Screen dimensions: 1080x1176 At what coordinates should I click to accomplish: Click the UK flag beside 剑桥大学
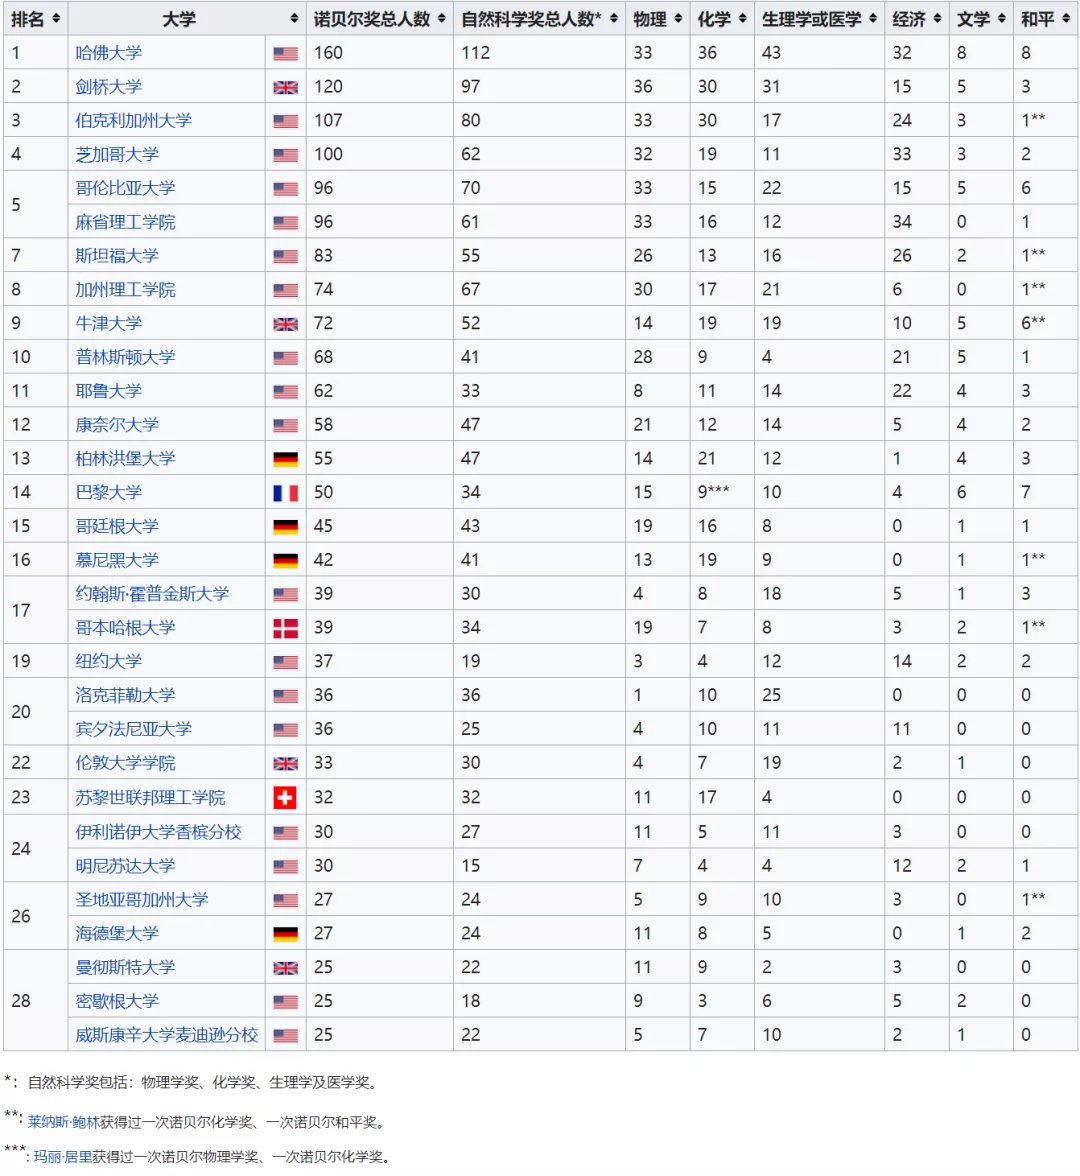coord(285,87)
